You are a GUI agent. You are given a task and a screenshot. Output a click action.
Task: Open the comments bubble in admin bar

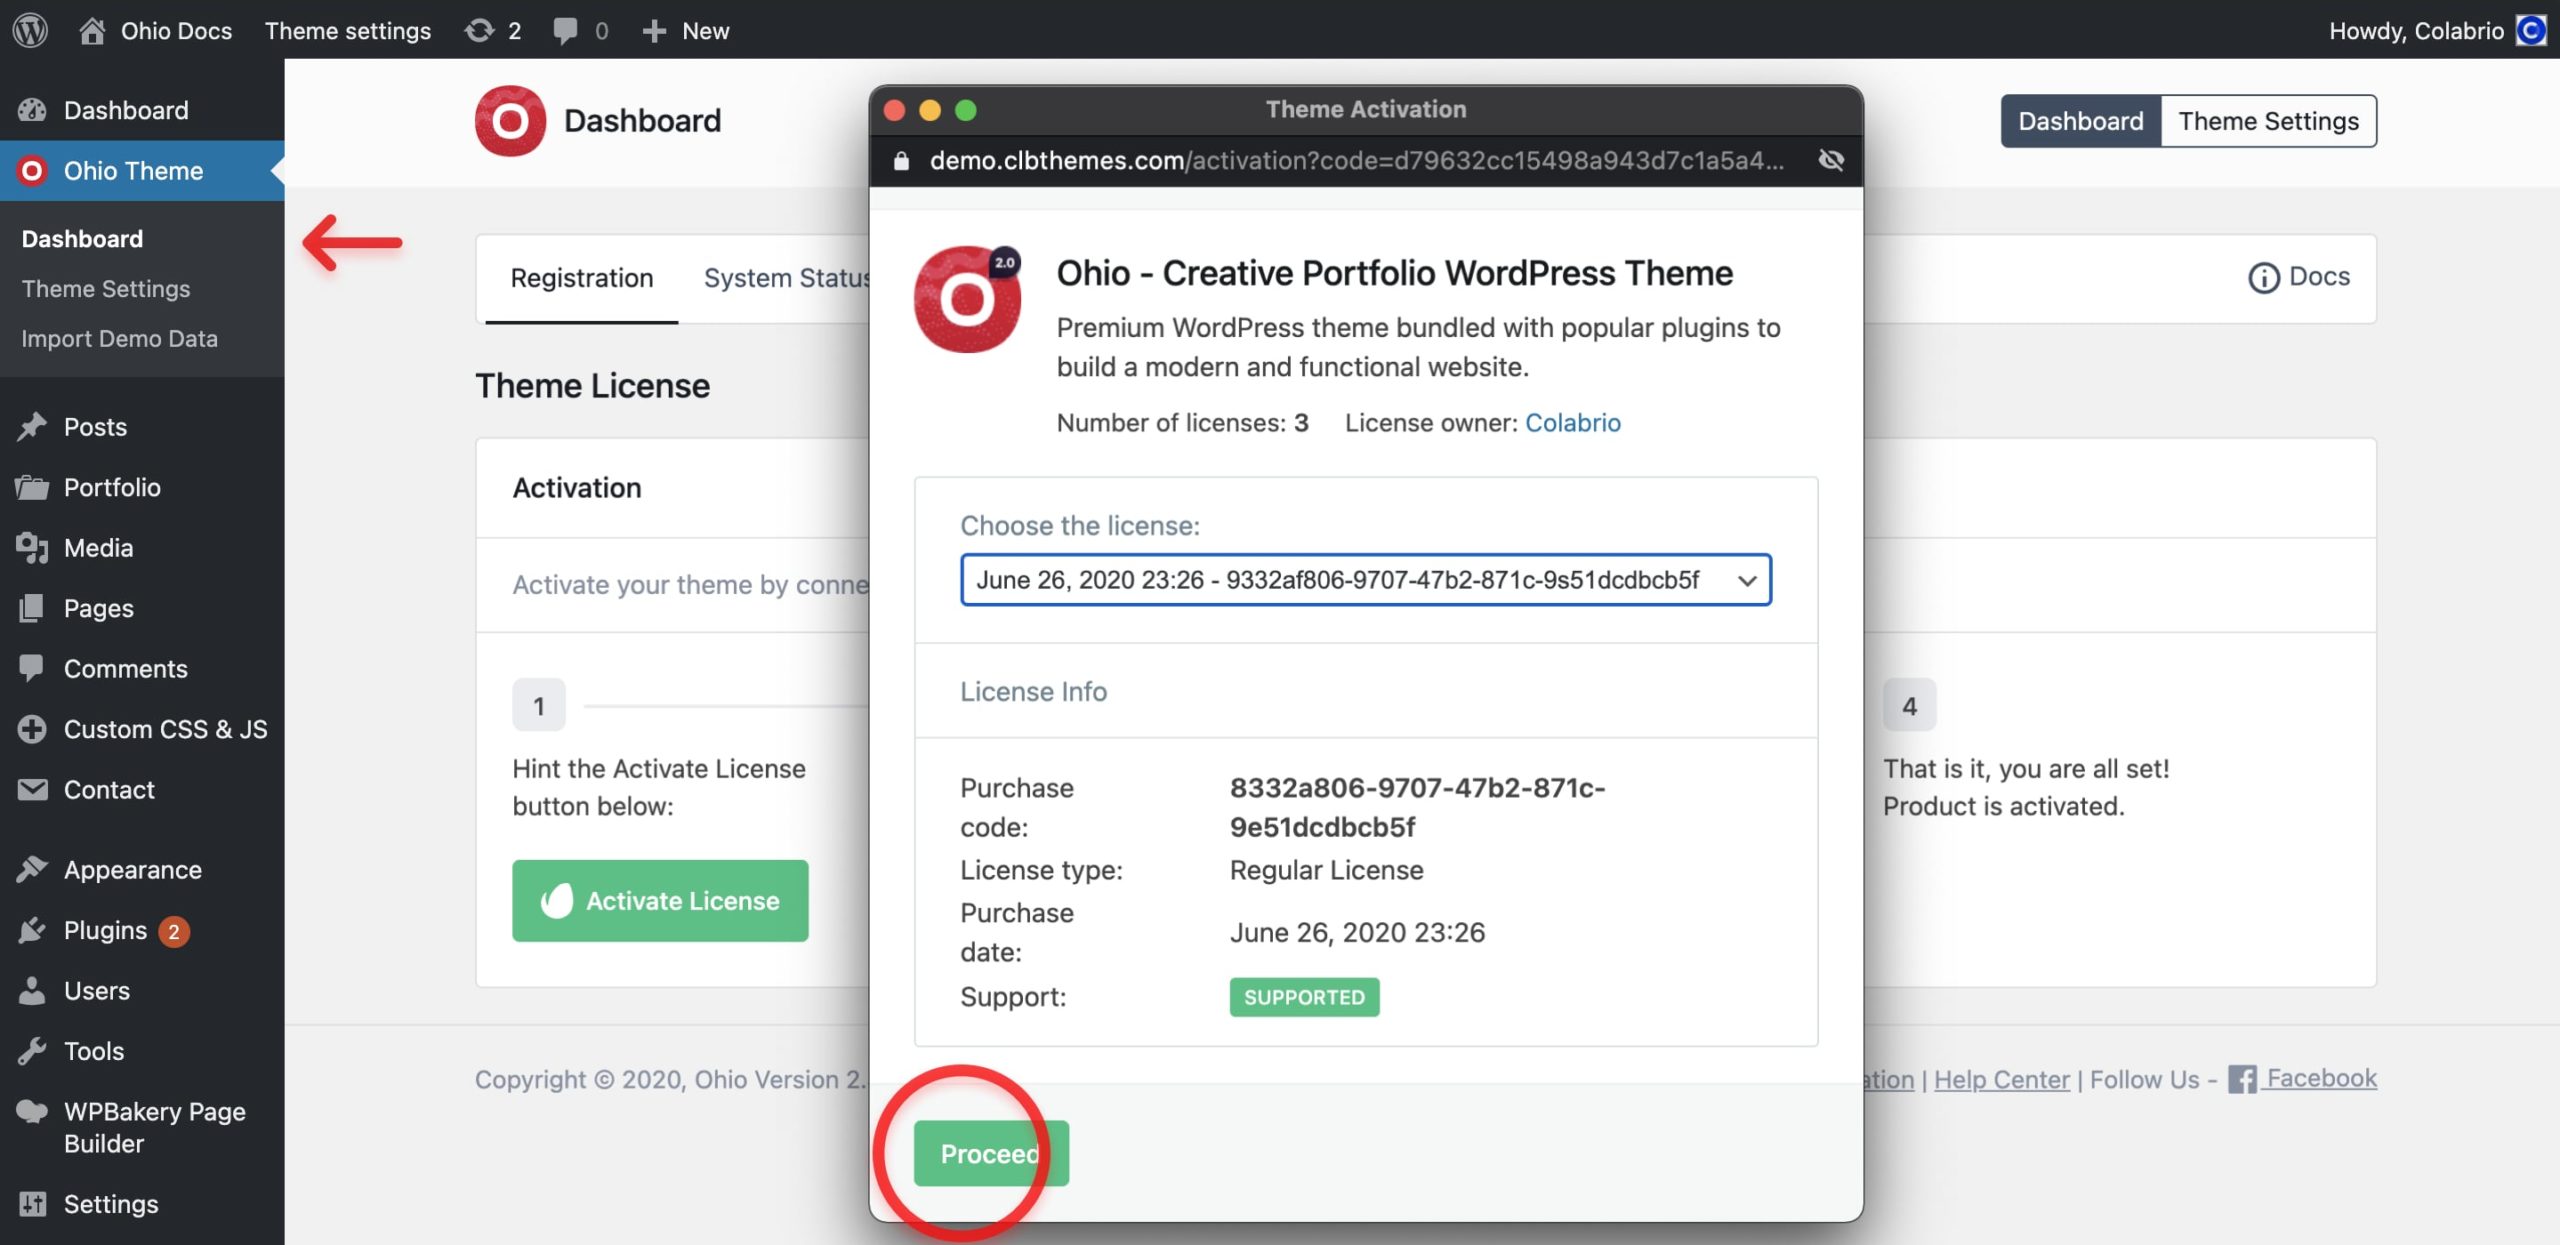580,30
